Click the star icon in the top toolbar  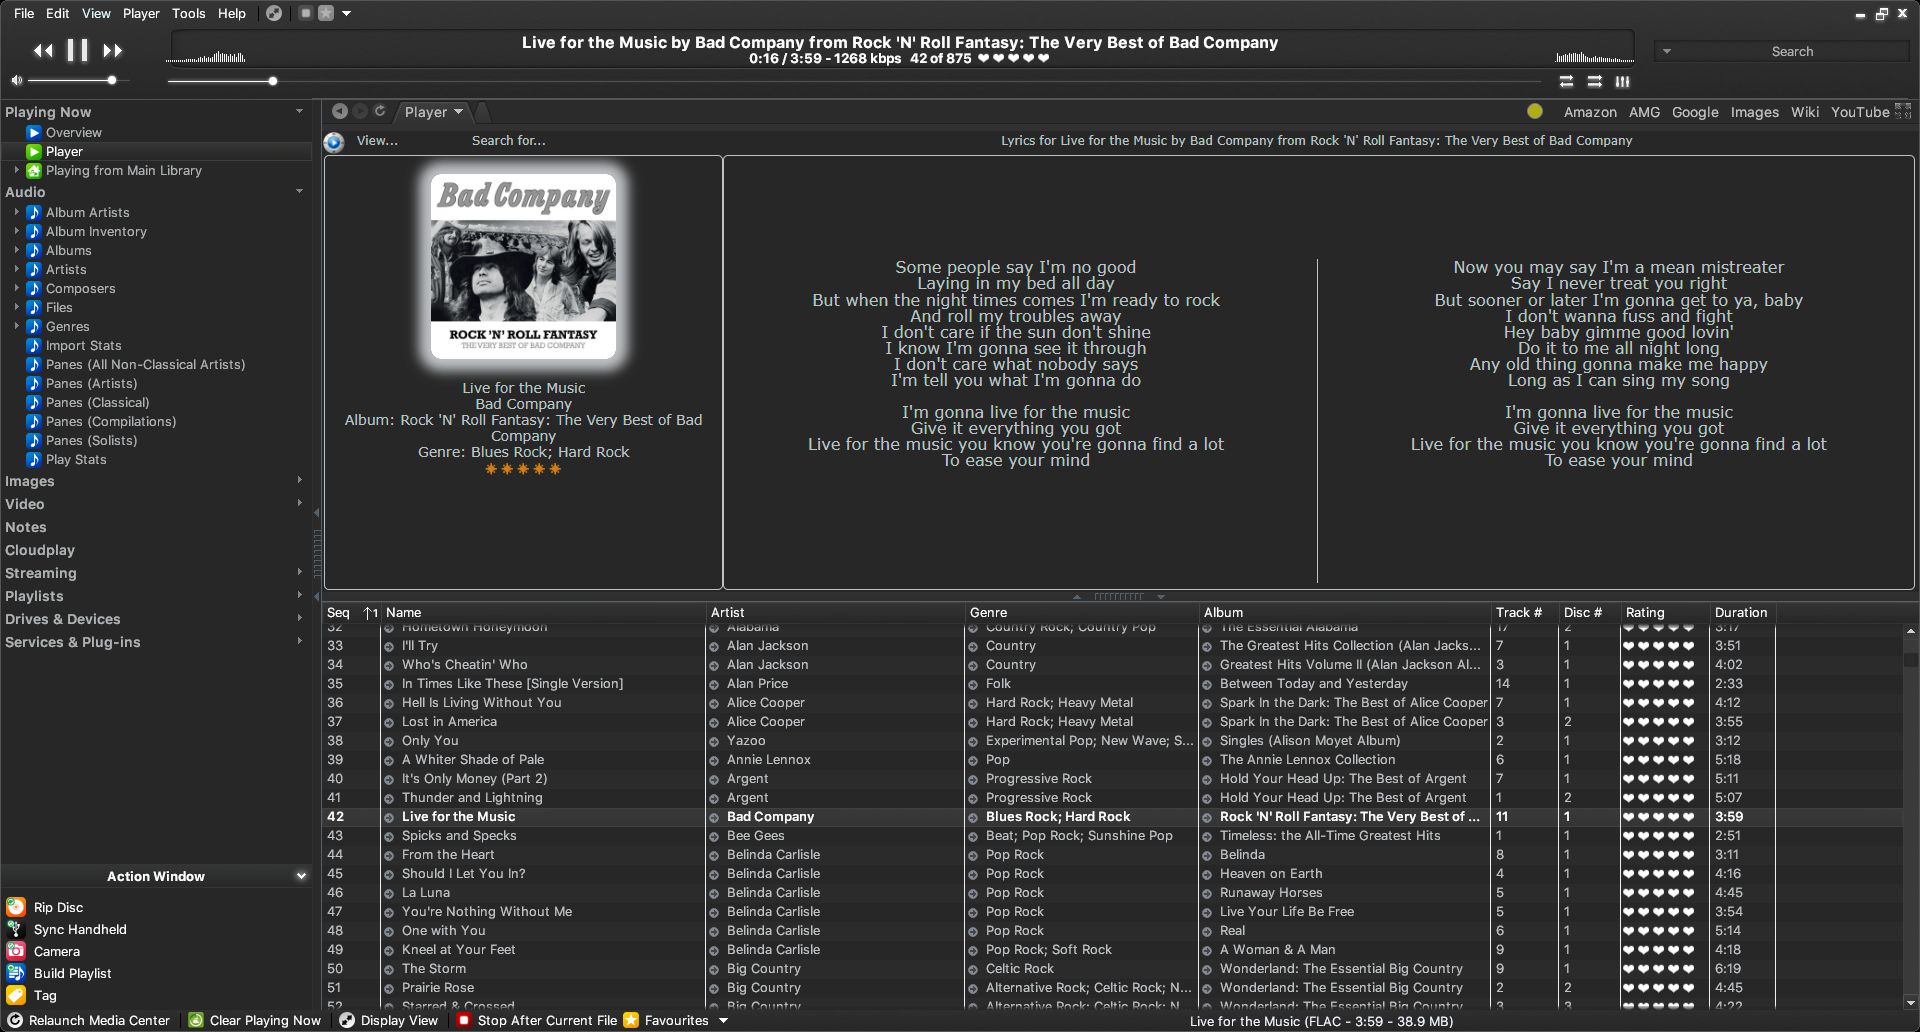(326, 13)
